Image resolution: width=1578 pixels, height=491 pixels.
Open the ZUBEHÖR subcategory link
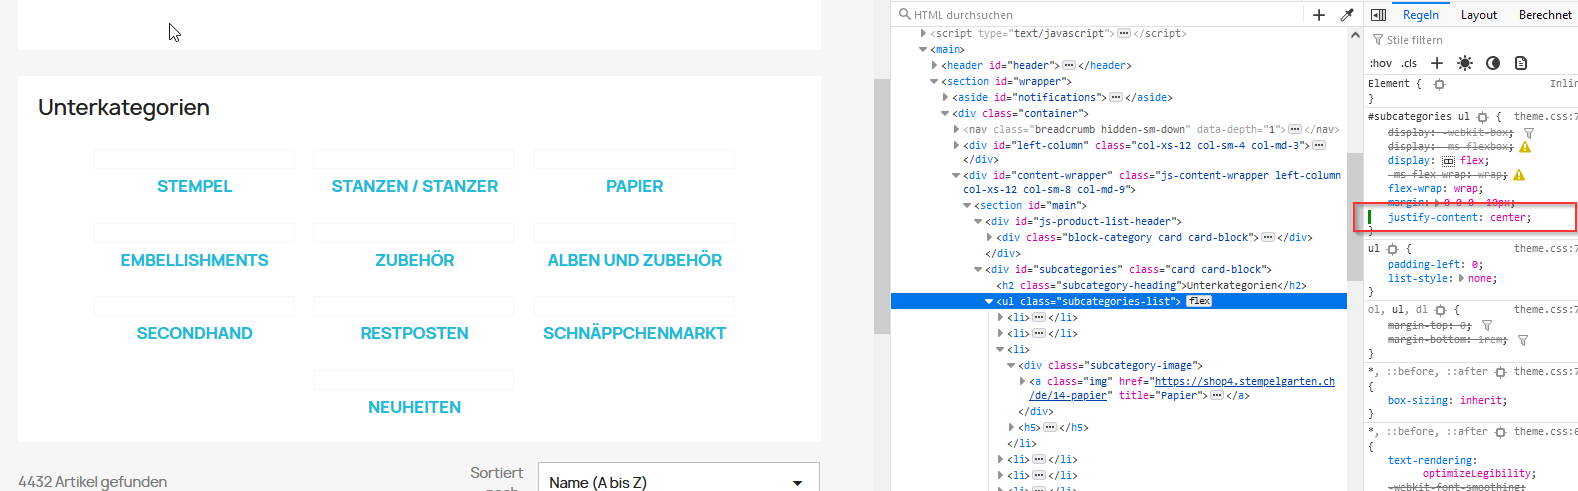[x=414, y=260]
